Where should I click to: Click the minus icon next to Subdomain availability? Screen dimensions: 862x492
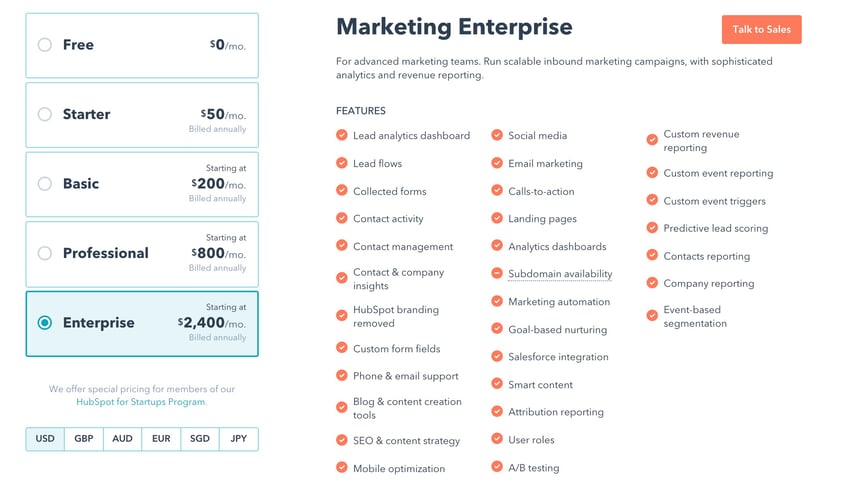tap(497, 273)
